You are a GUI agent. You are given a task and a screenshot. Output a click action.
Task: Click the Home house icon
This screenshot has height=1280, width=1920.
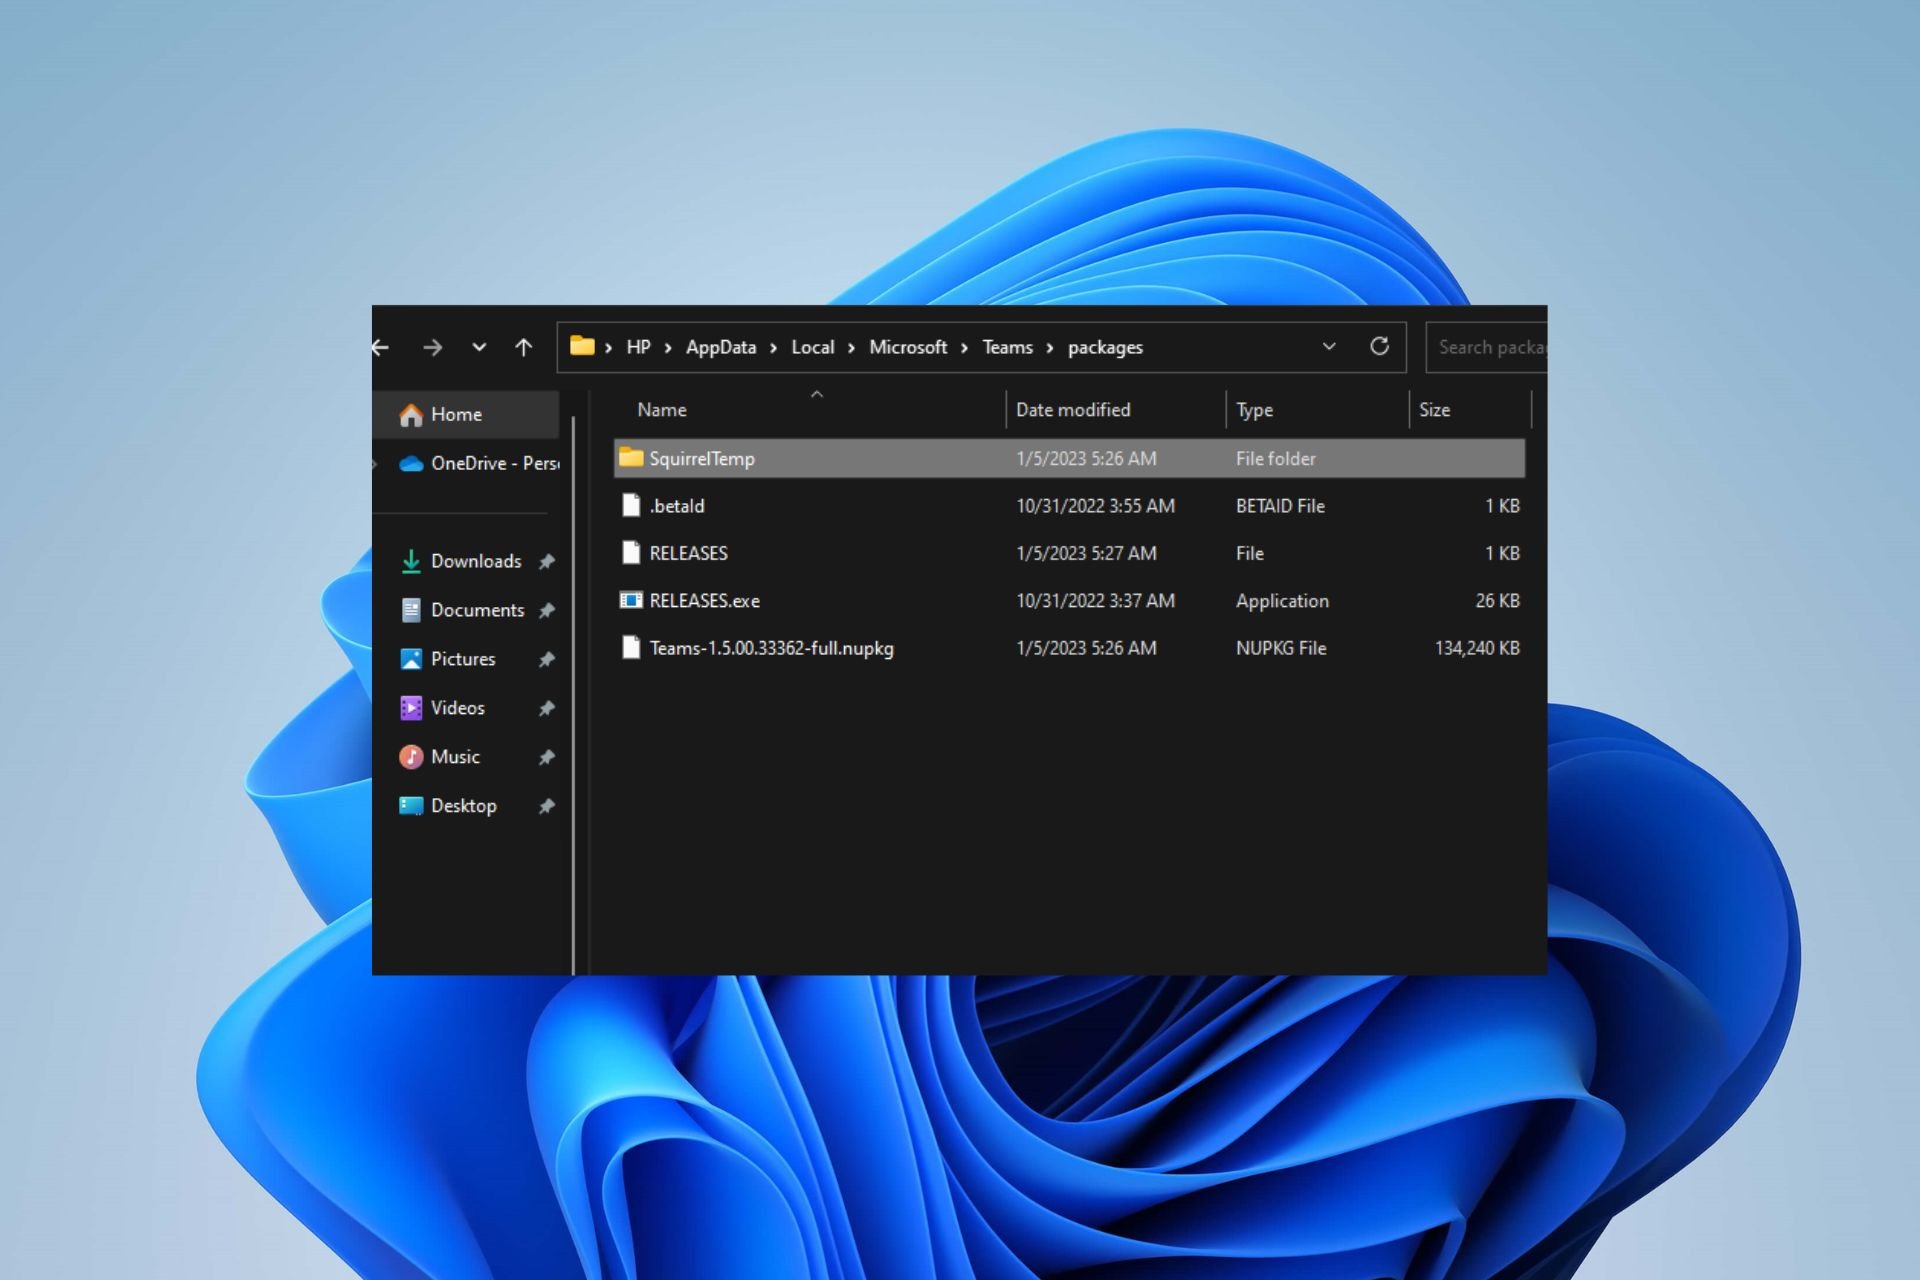click(x=411, y=415)
